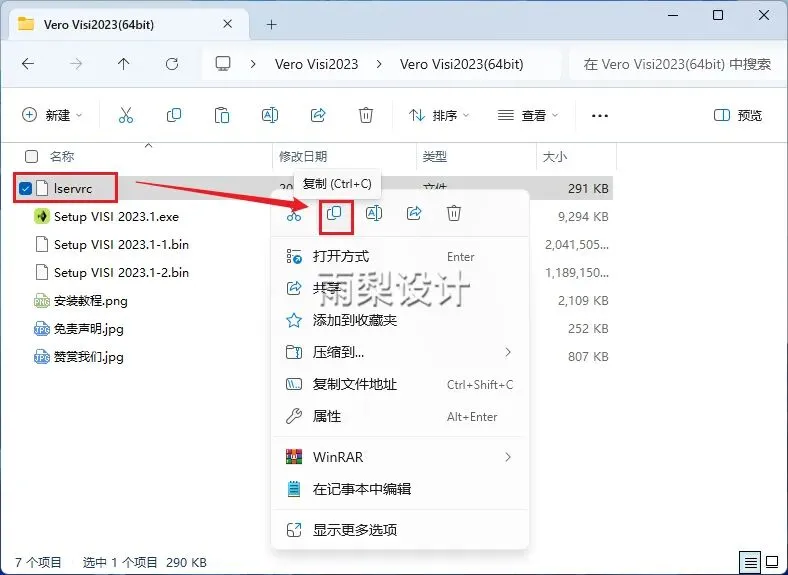The height and width of the screenshot is (575, 788).
Task: Click the 安装教程.png file icon
Action: coord(42,301)
